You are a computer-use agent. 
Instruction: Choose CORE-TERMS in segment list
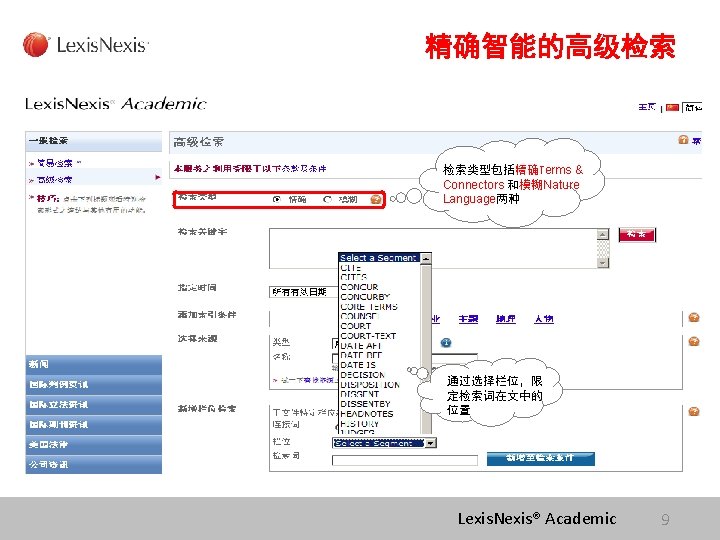pyautogui.click(x=369, y=306)
